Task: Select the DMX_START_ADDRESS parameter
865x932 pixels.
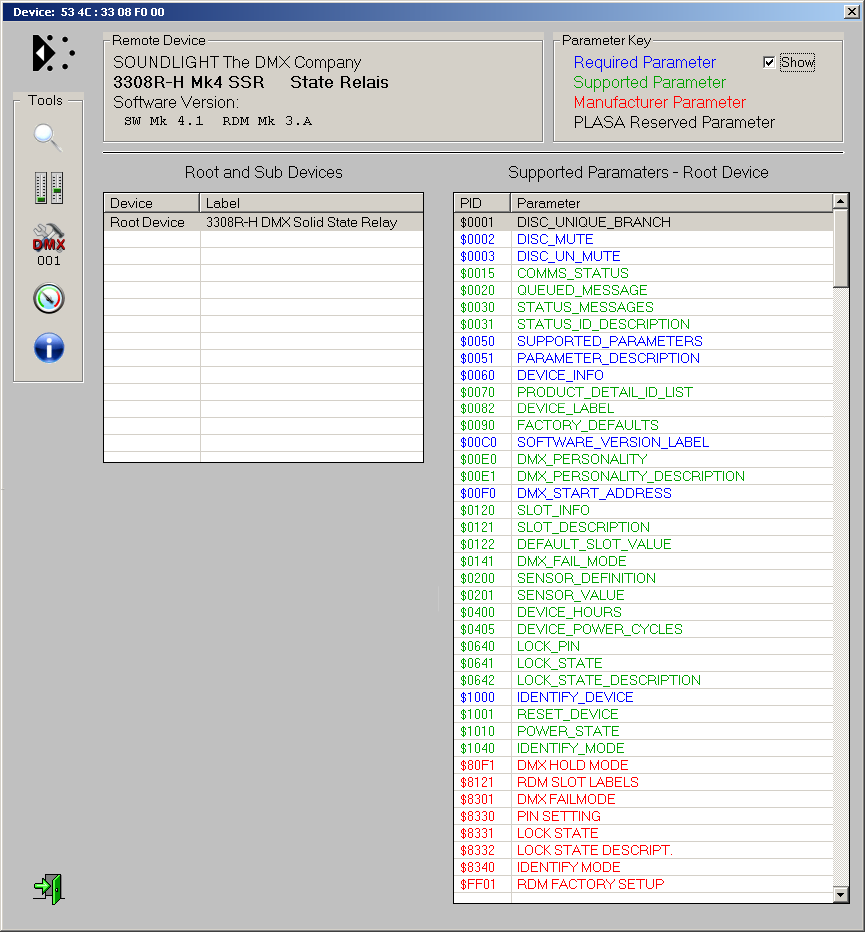Action: [594, 493]
